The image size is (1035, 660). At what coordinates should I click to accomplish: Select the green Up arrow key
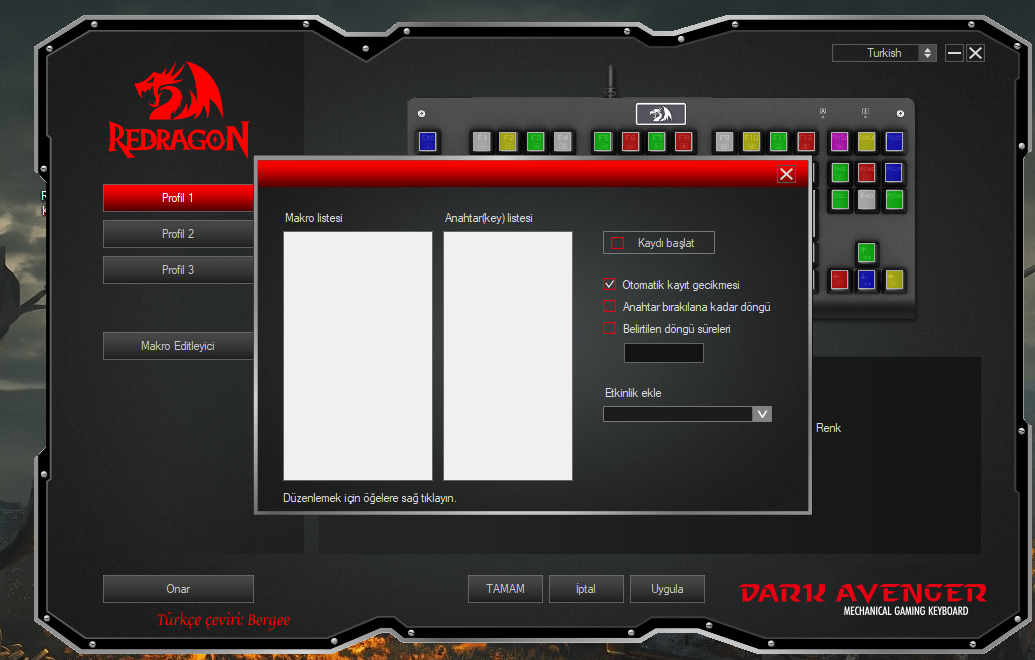pyautogui.click(x=866, y=252)
